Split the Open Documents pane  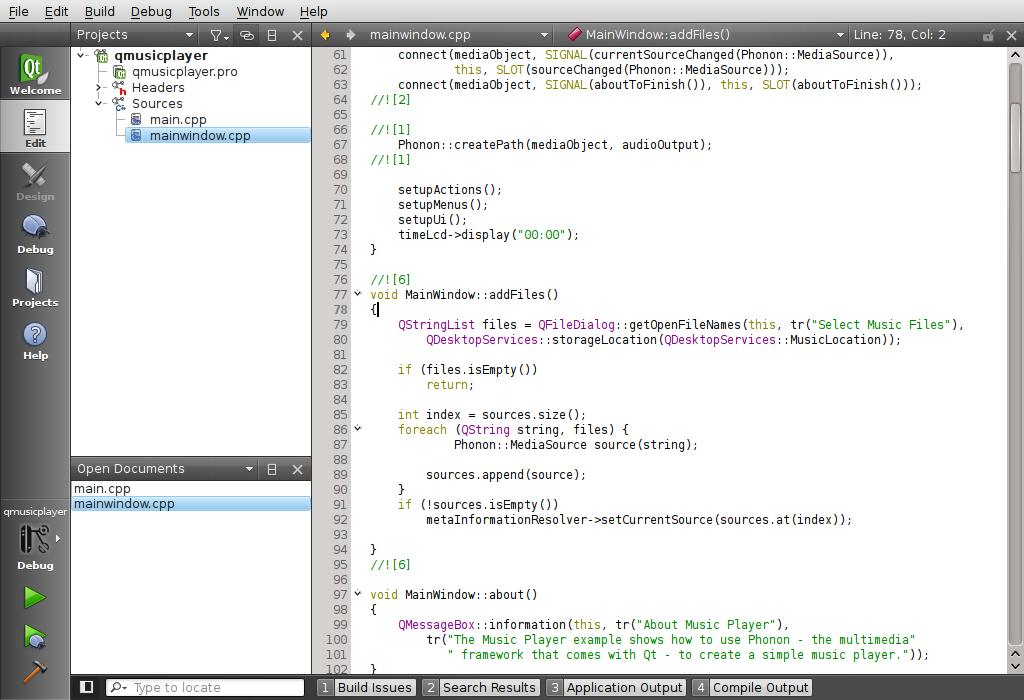coord(272,469)
